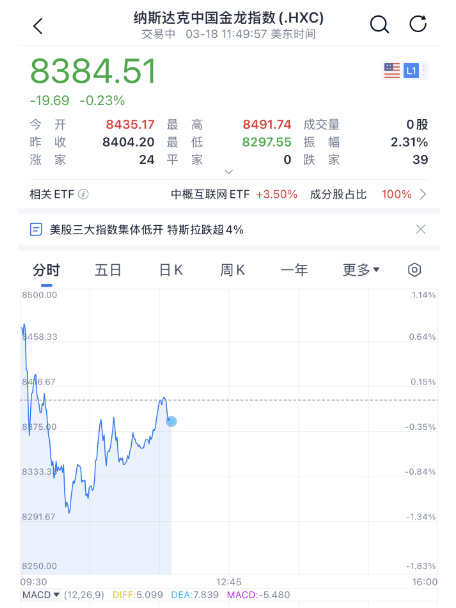This screenshot has width=456, height=608.
Task: Tap the US flag market icon
Action: point(392,71)
